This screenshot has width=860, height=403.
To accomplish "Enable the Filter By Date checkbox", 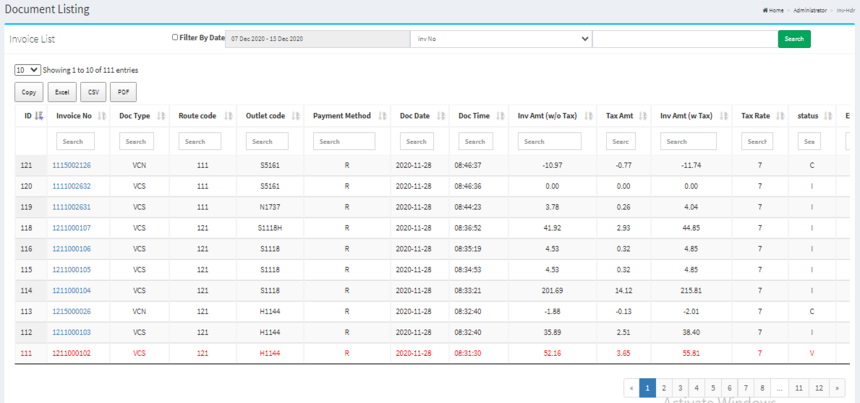I will [175, 38].
